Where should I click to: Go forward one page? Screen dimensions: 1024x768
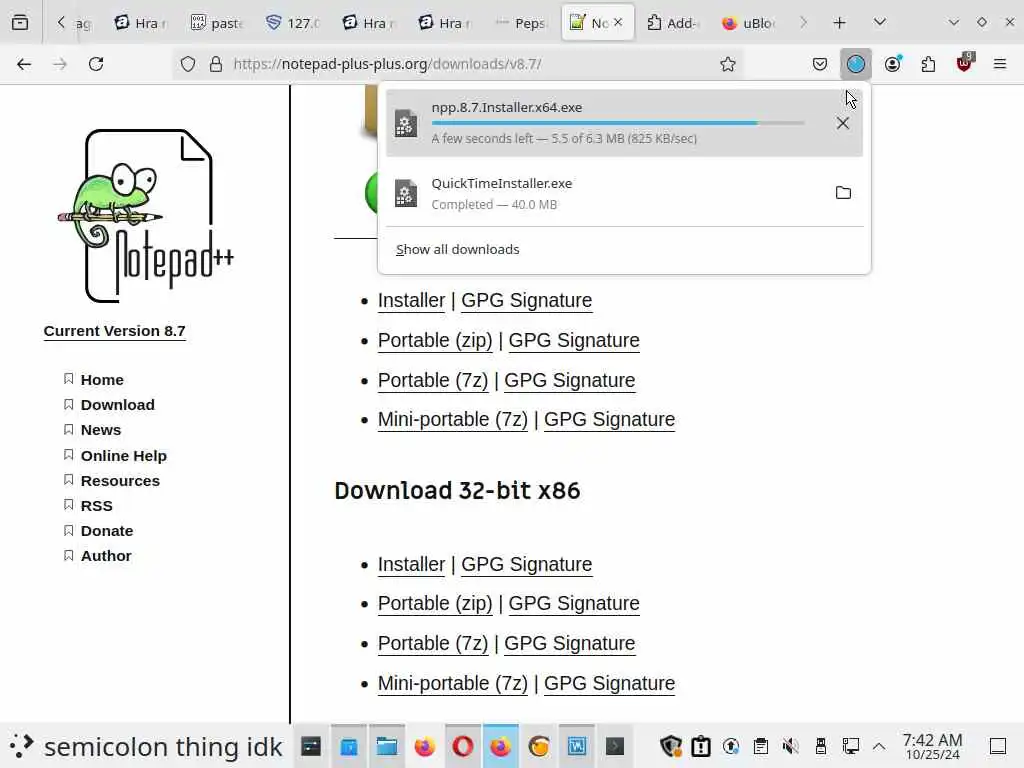(x=60, y=64)
